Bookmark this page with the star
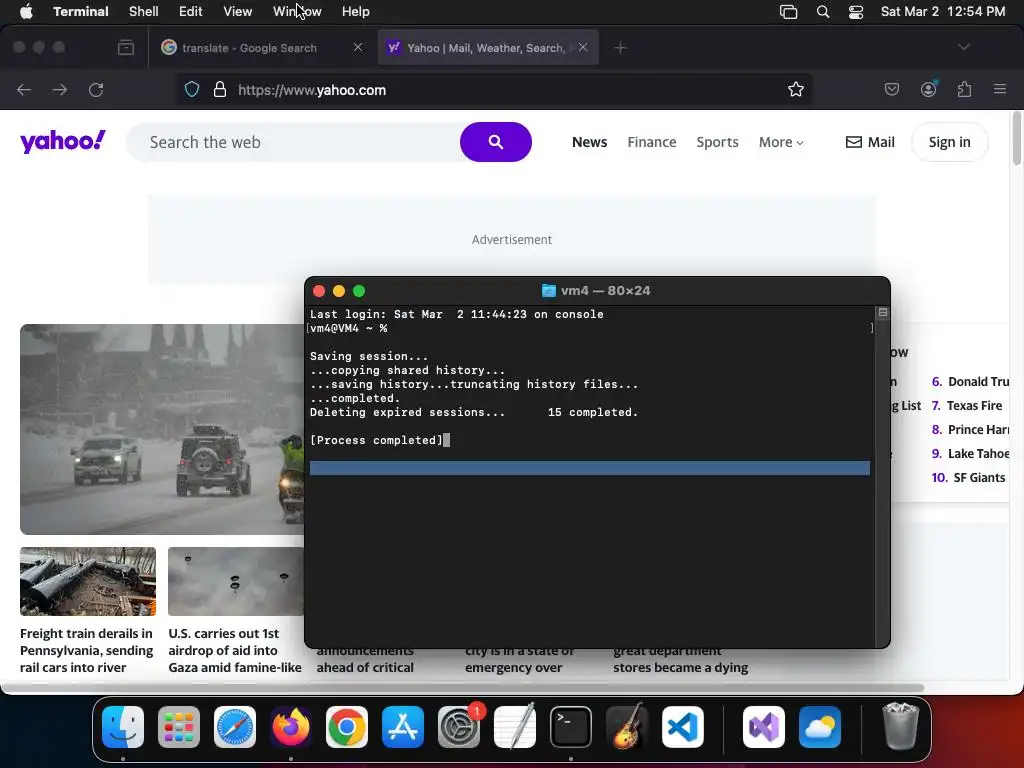Image resolution: width=1024 pixels, height=768 pixels. click(795, 89)
